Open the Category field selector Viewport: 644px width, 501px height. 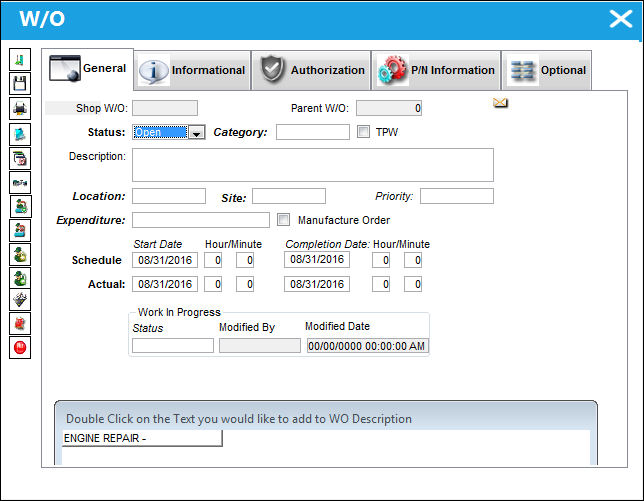tap(313, 132)
